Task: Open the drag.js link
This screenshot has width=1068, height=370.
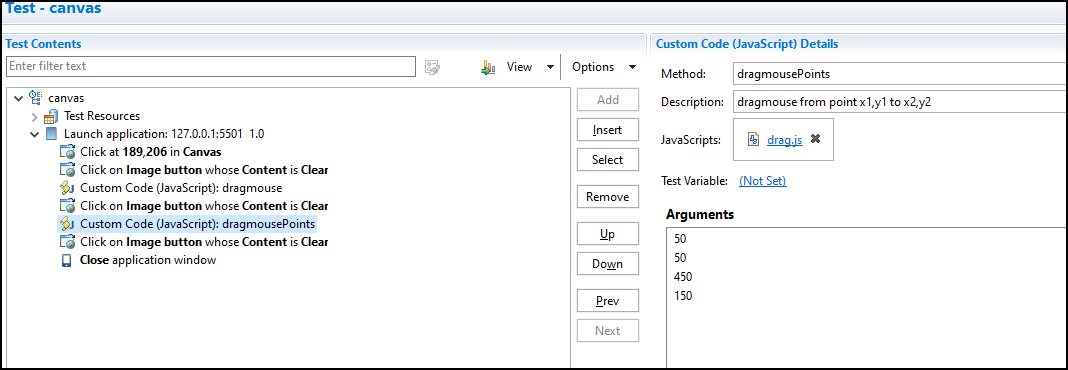Action: tap(785, 140)
